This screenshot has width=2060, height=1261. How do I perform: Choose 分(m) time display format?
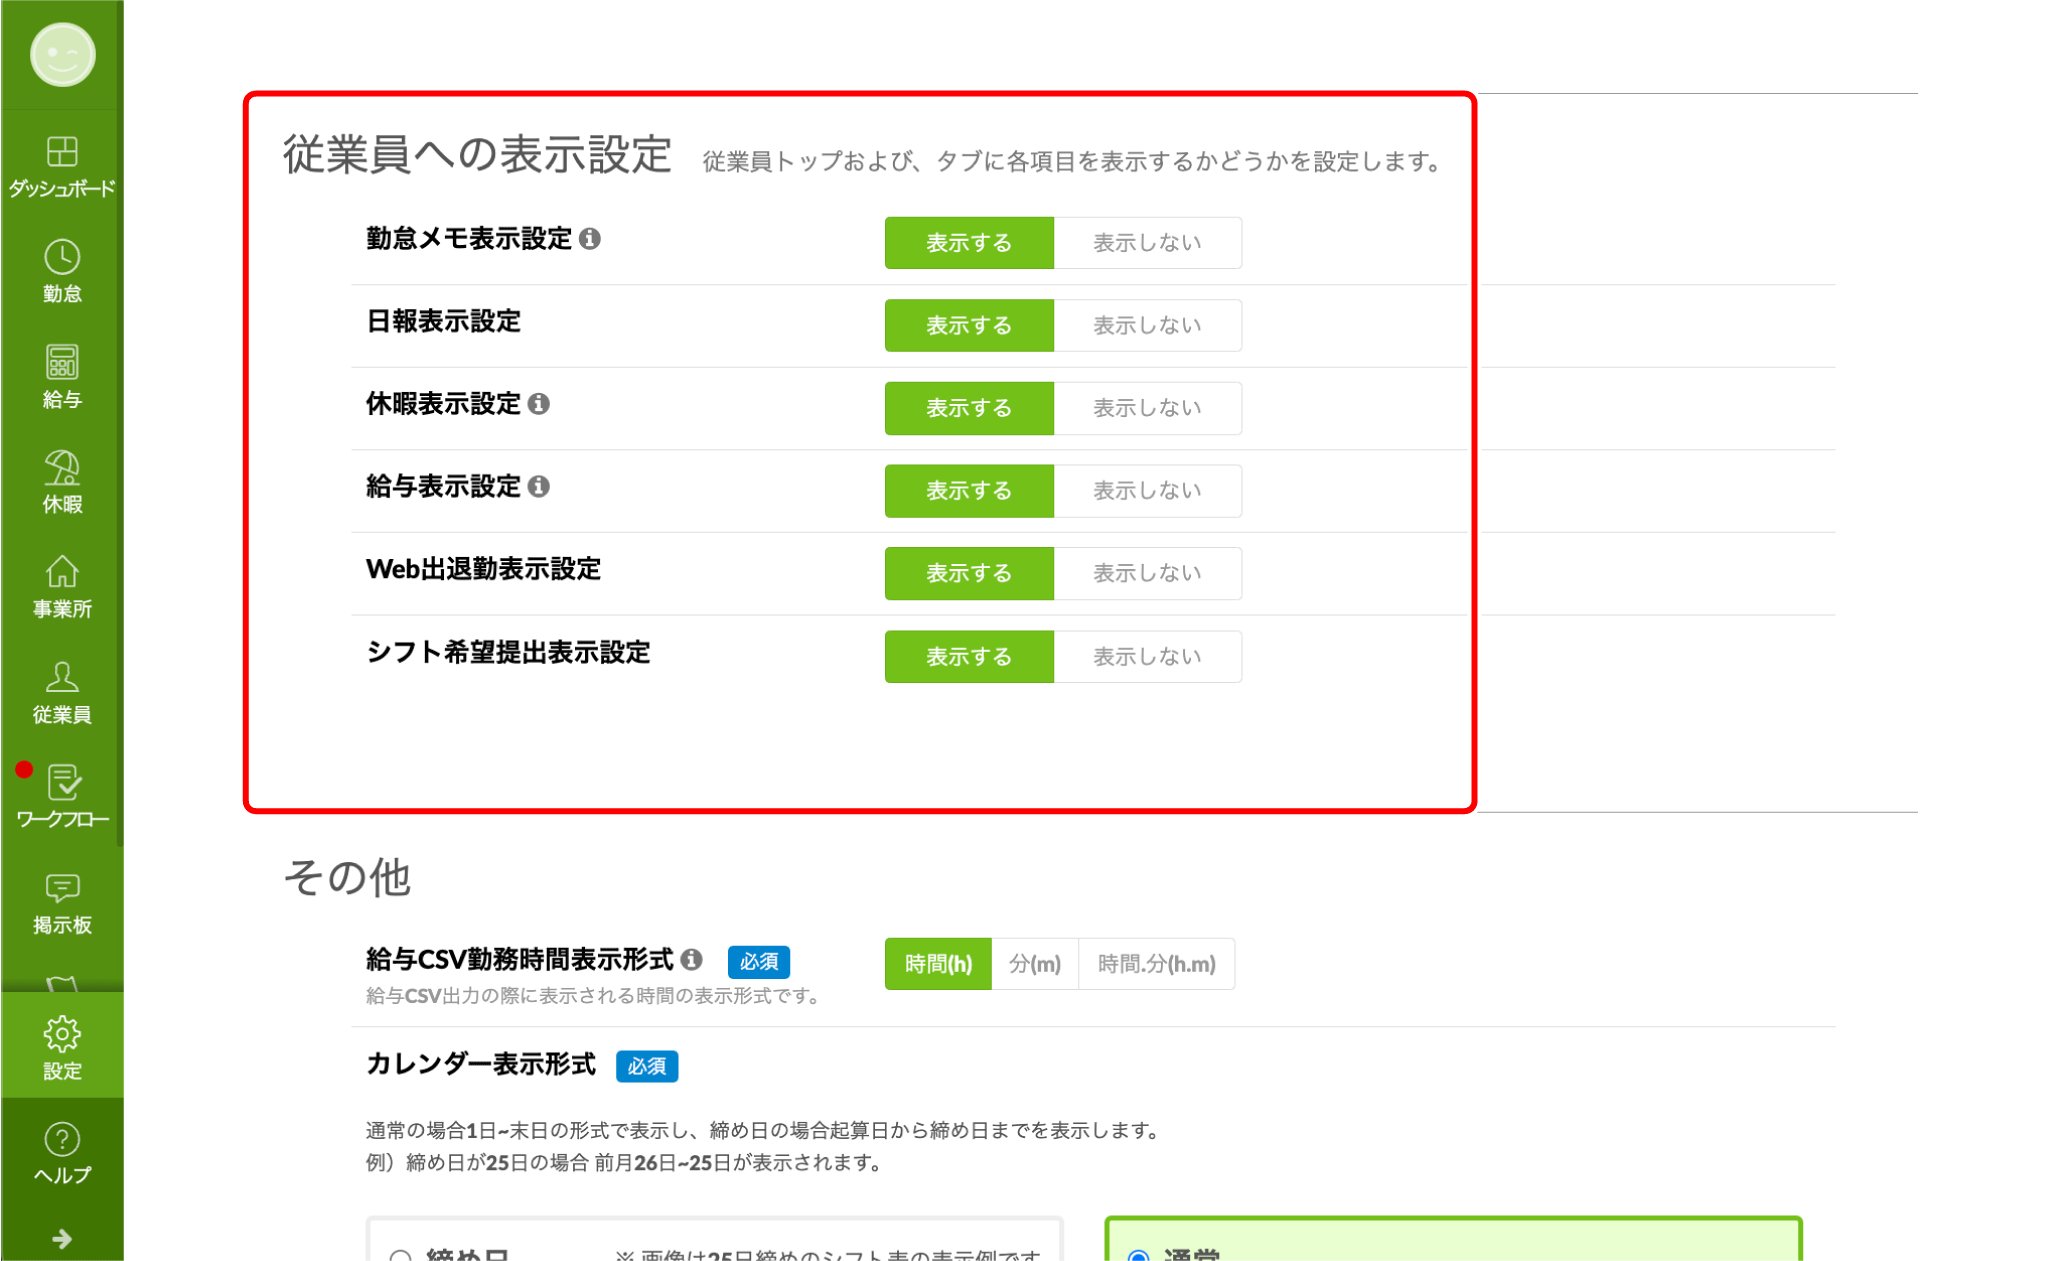(x=1034, y=964)
